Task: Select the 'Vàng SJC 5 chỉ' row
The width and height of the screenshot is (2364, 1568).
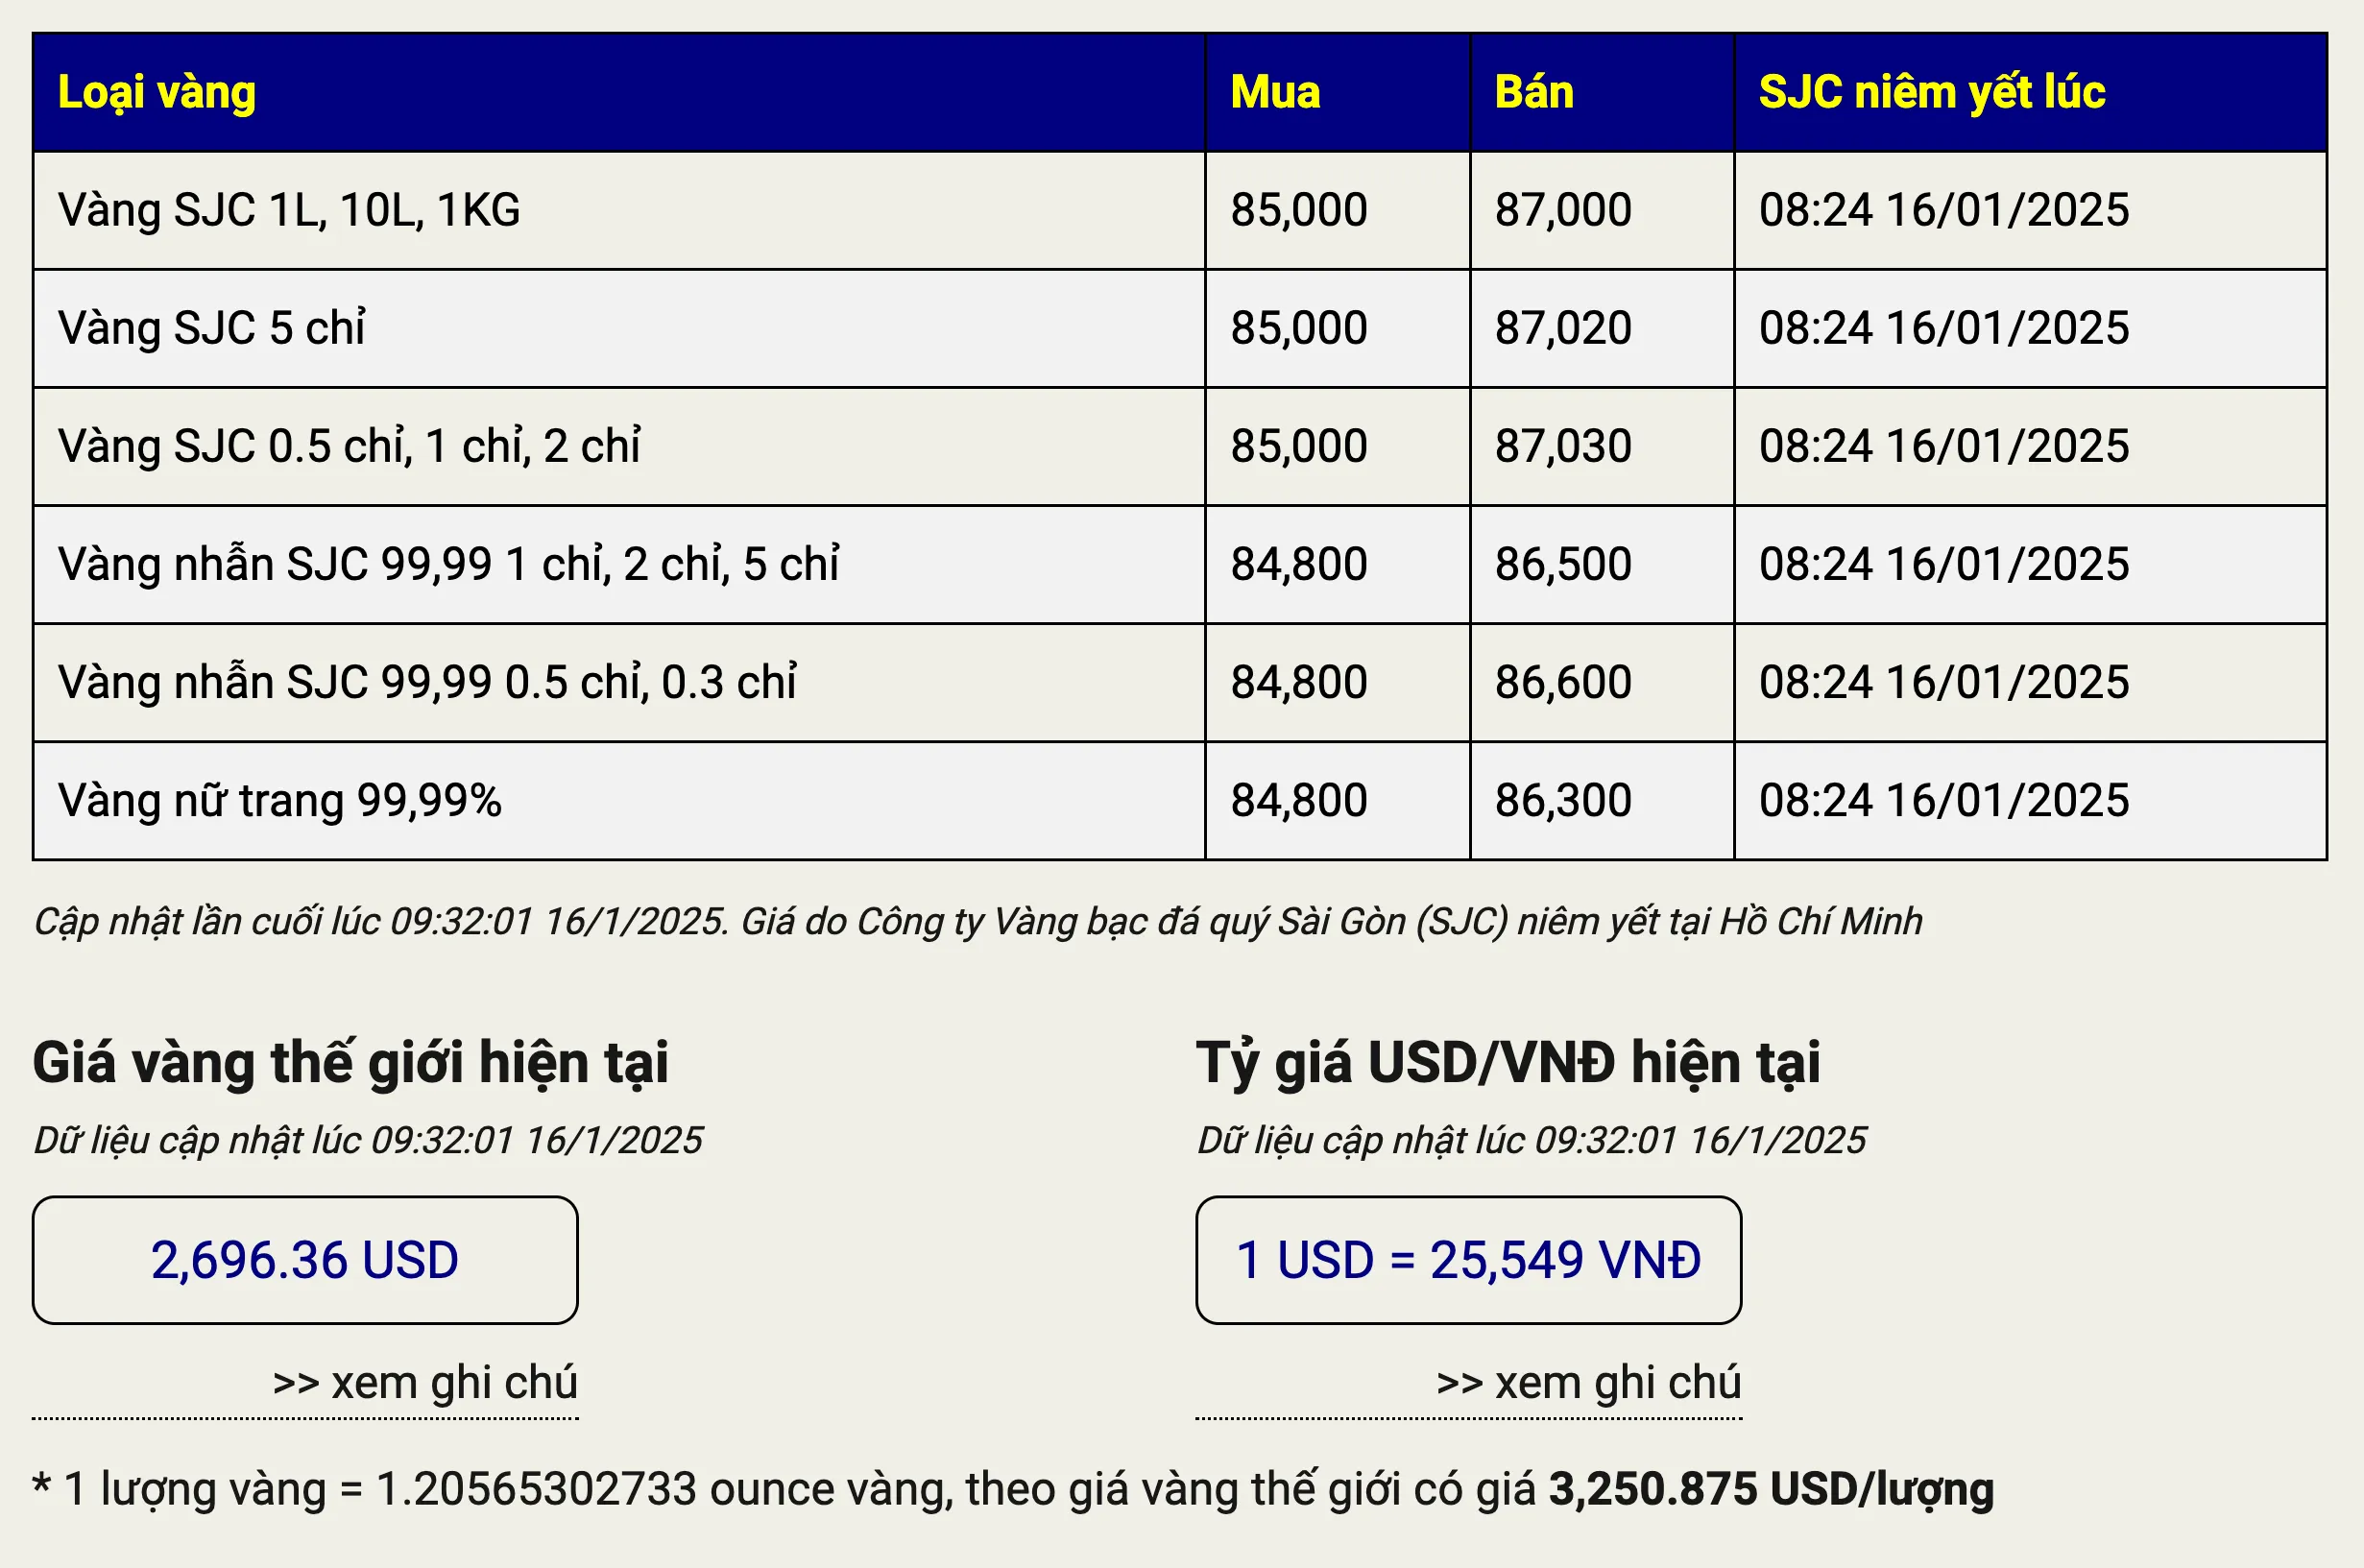Action: click(x=212, y=328)
